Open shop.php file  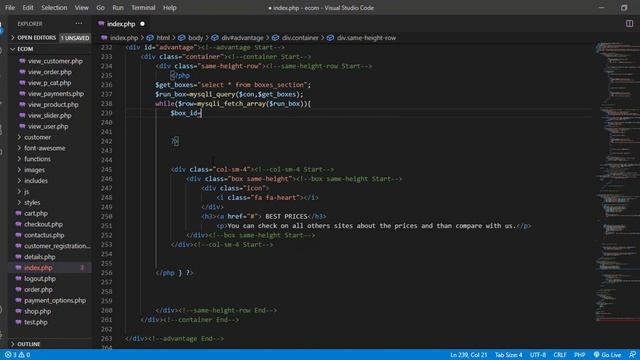[38, 311]
